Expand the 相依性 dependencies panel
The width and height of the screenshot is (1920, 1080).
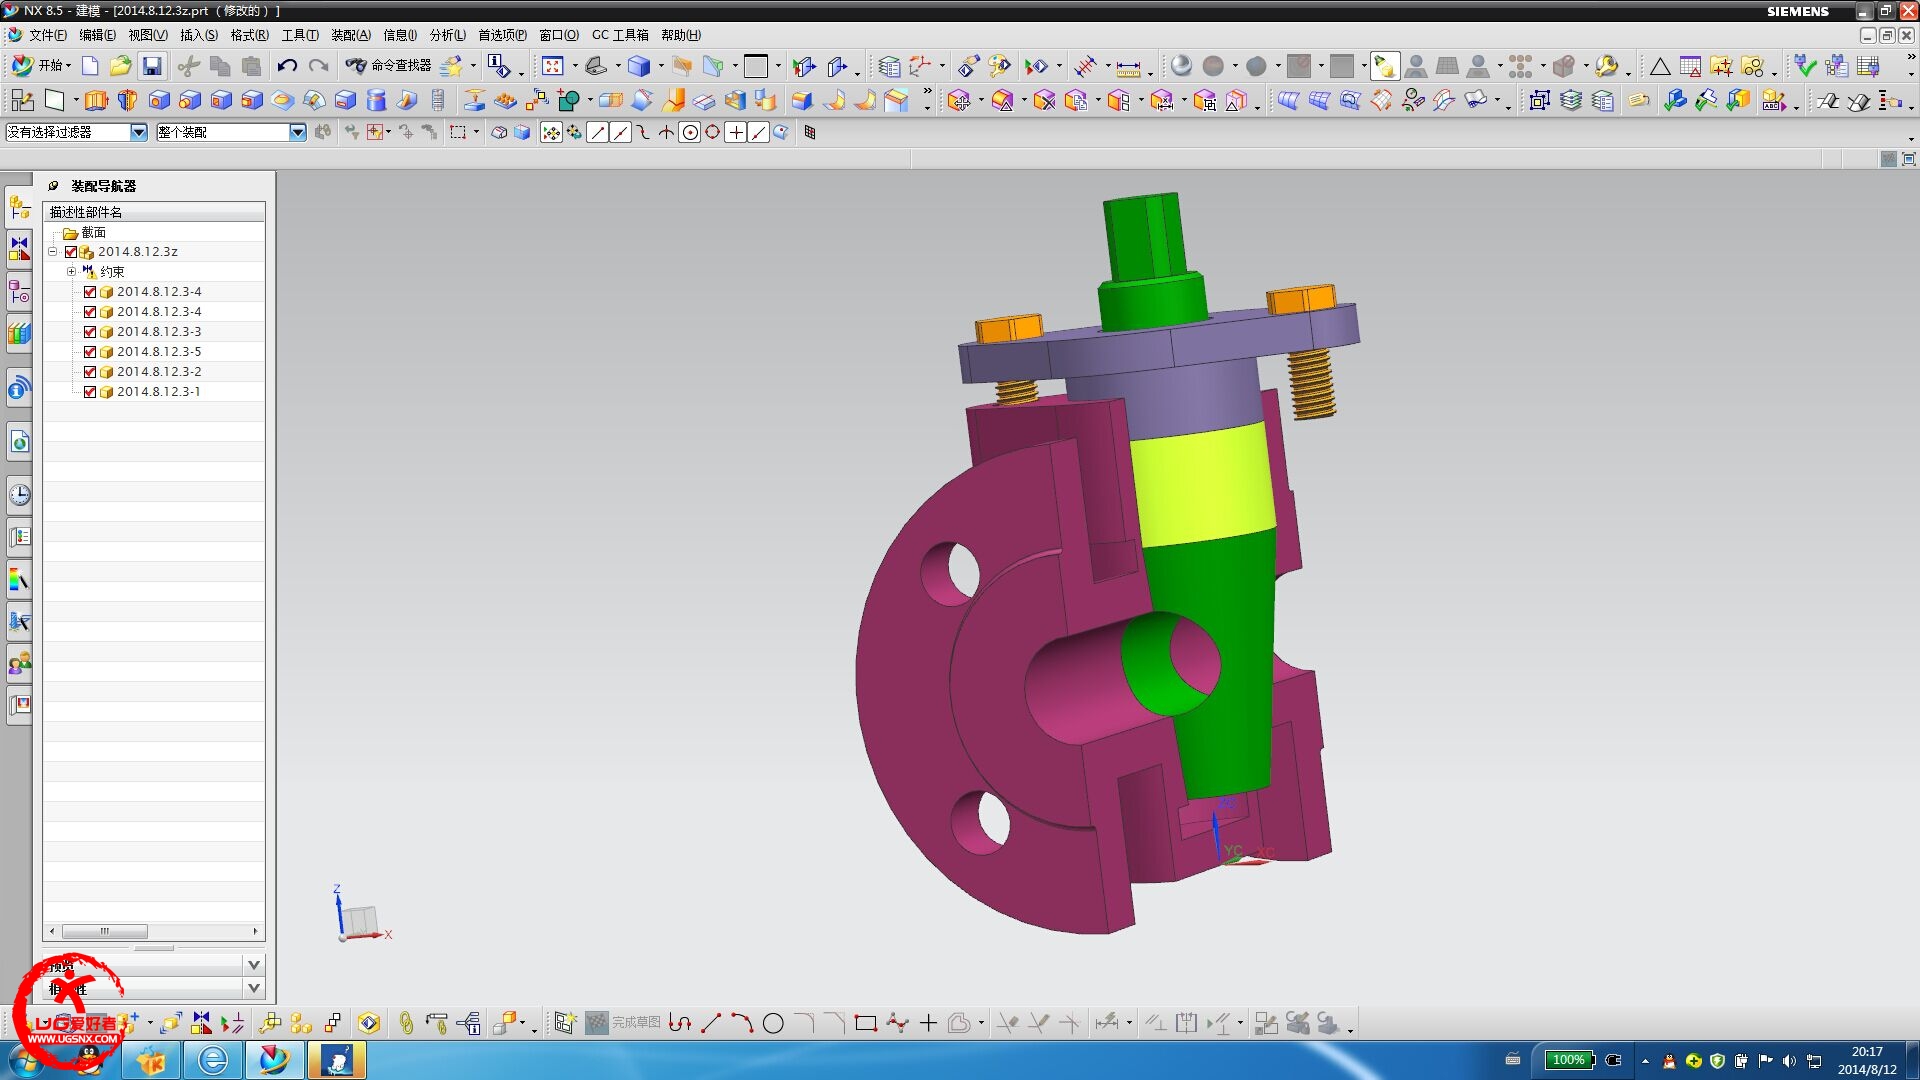click(254, 988)
